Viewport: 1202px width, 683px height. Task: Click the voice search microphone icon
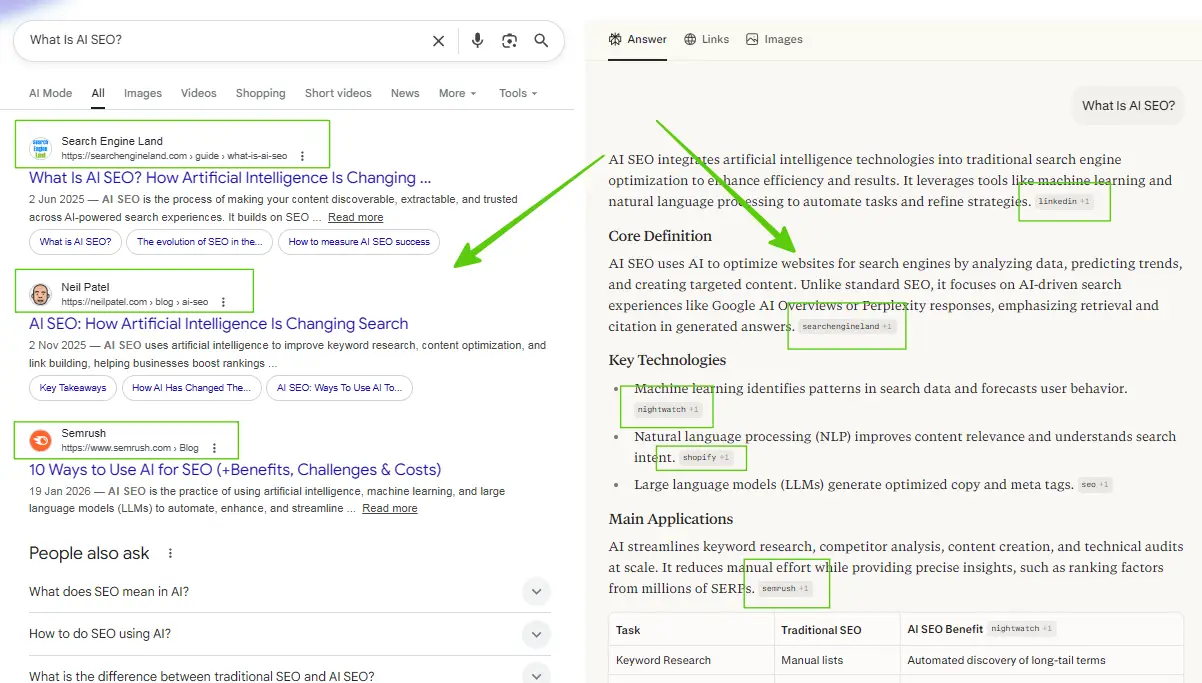point(477,40)
